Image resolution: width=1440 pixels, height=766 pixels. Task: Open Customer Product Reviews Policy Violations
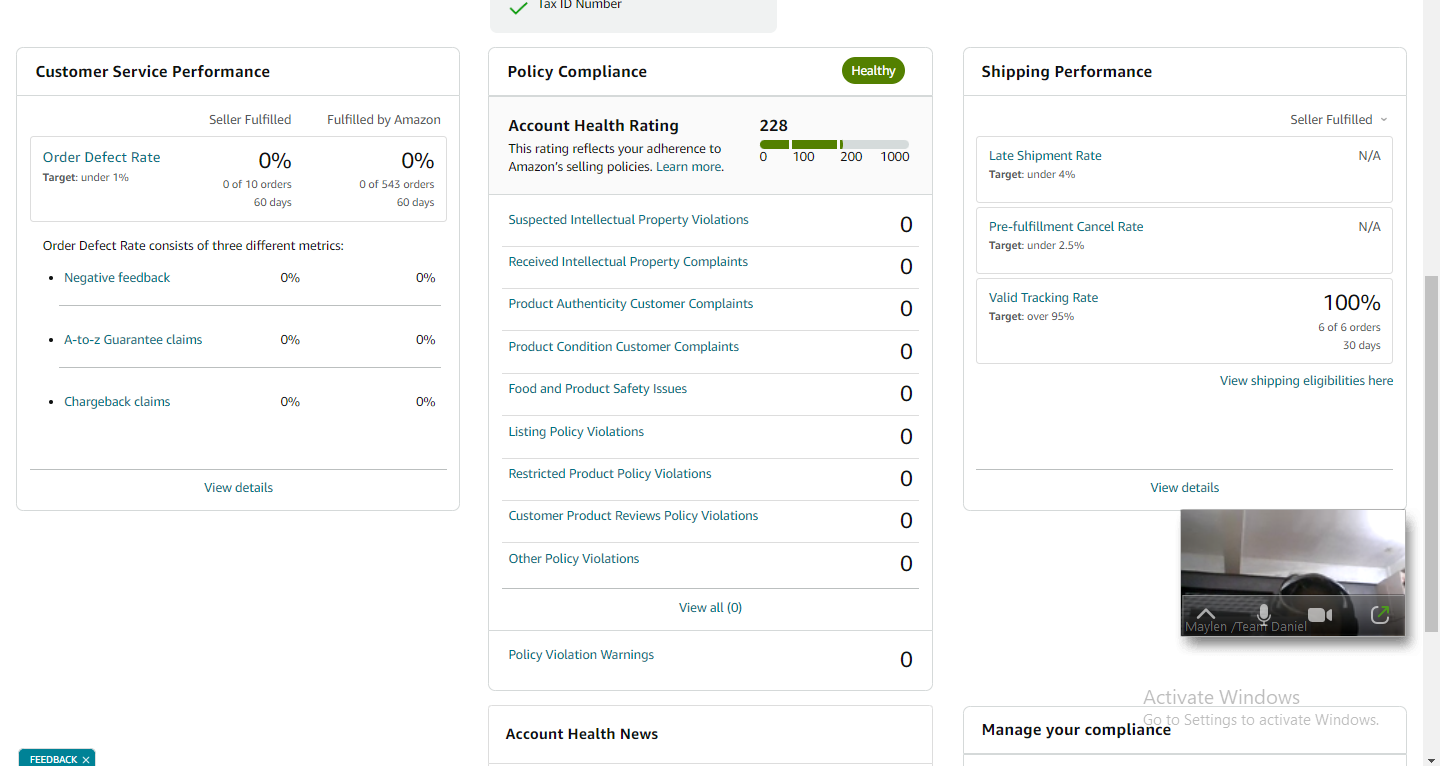point(633,516)
